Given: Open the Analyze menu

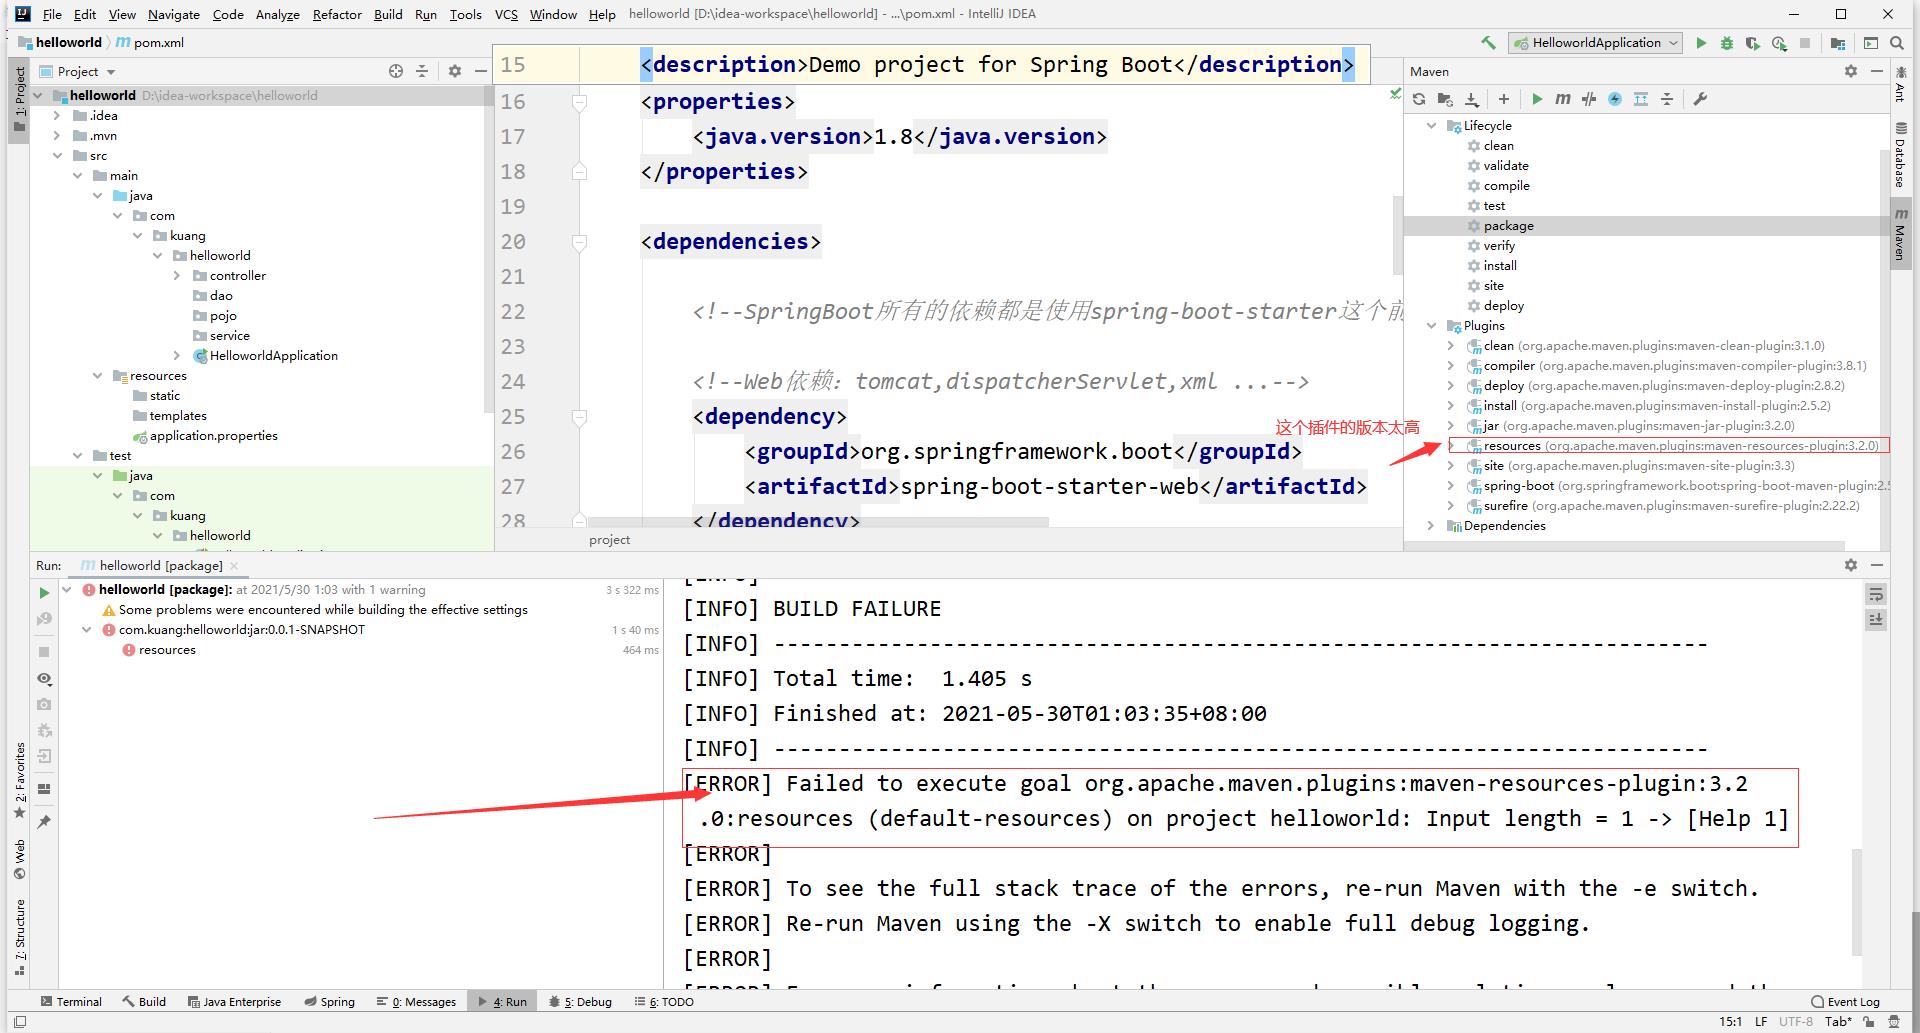Looking at the screenshot, I should click(x=277, y=14).
